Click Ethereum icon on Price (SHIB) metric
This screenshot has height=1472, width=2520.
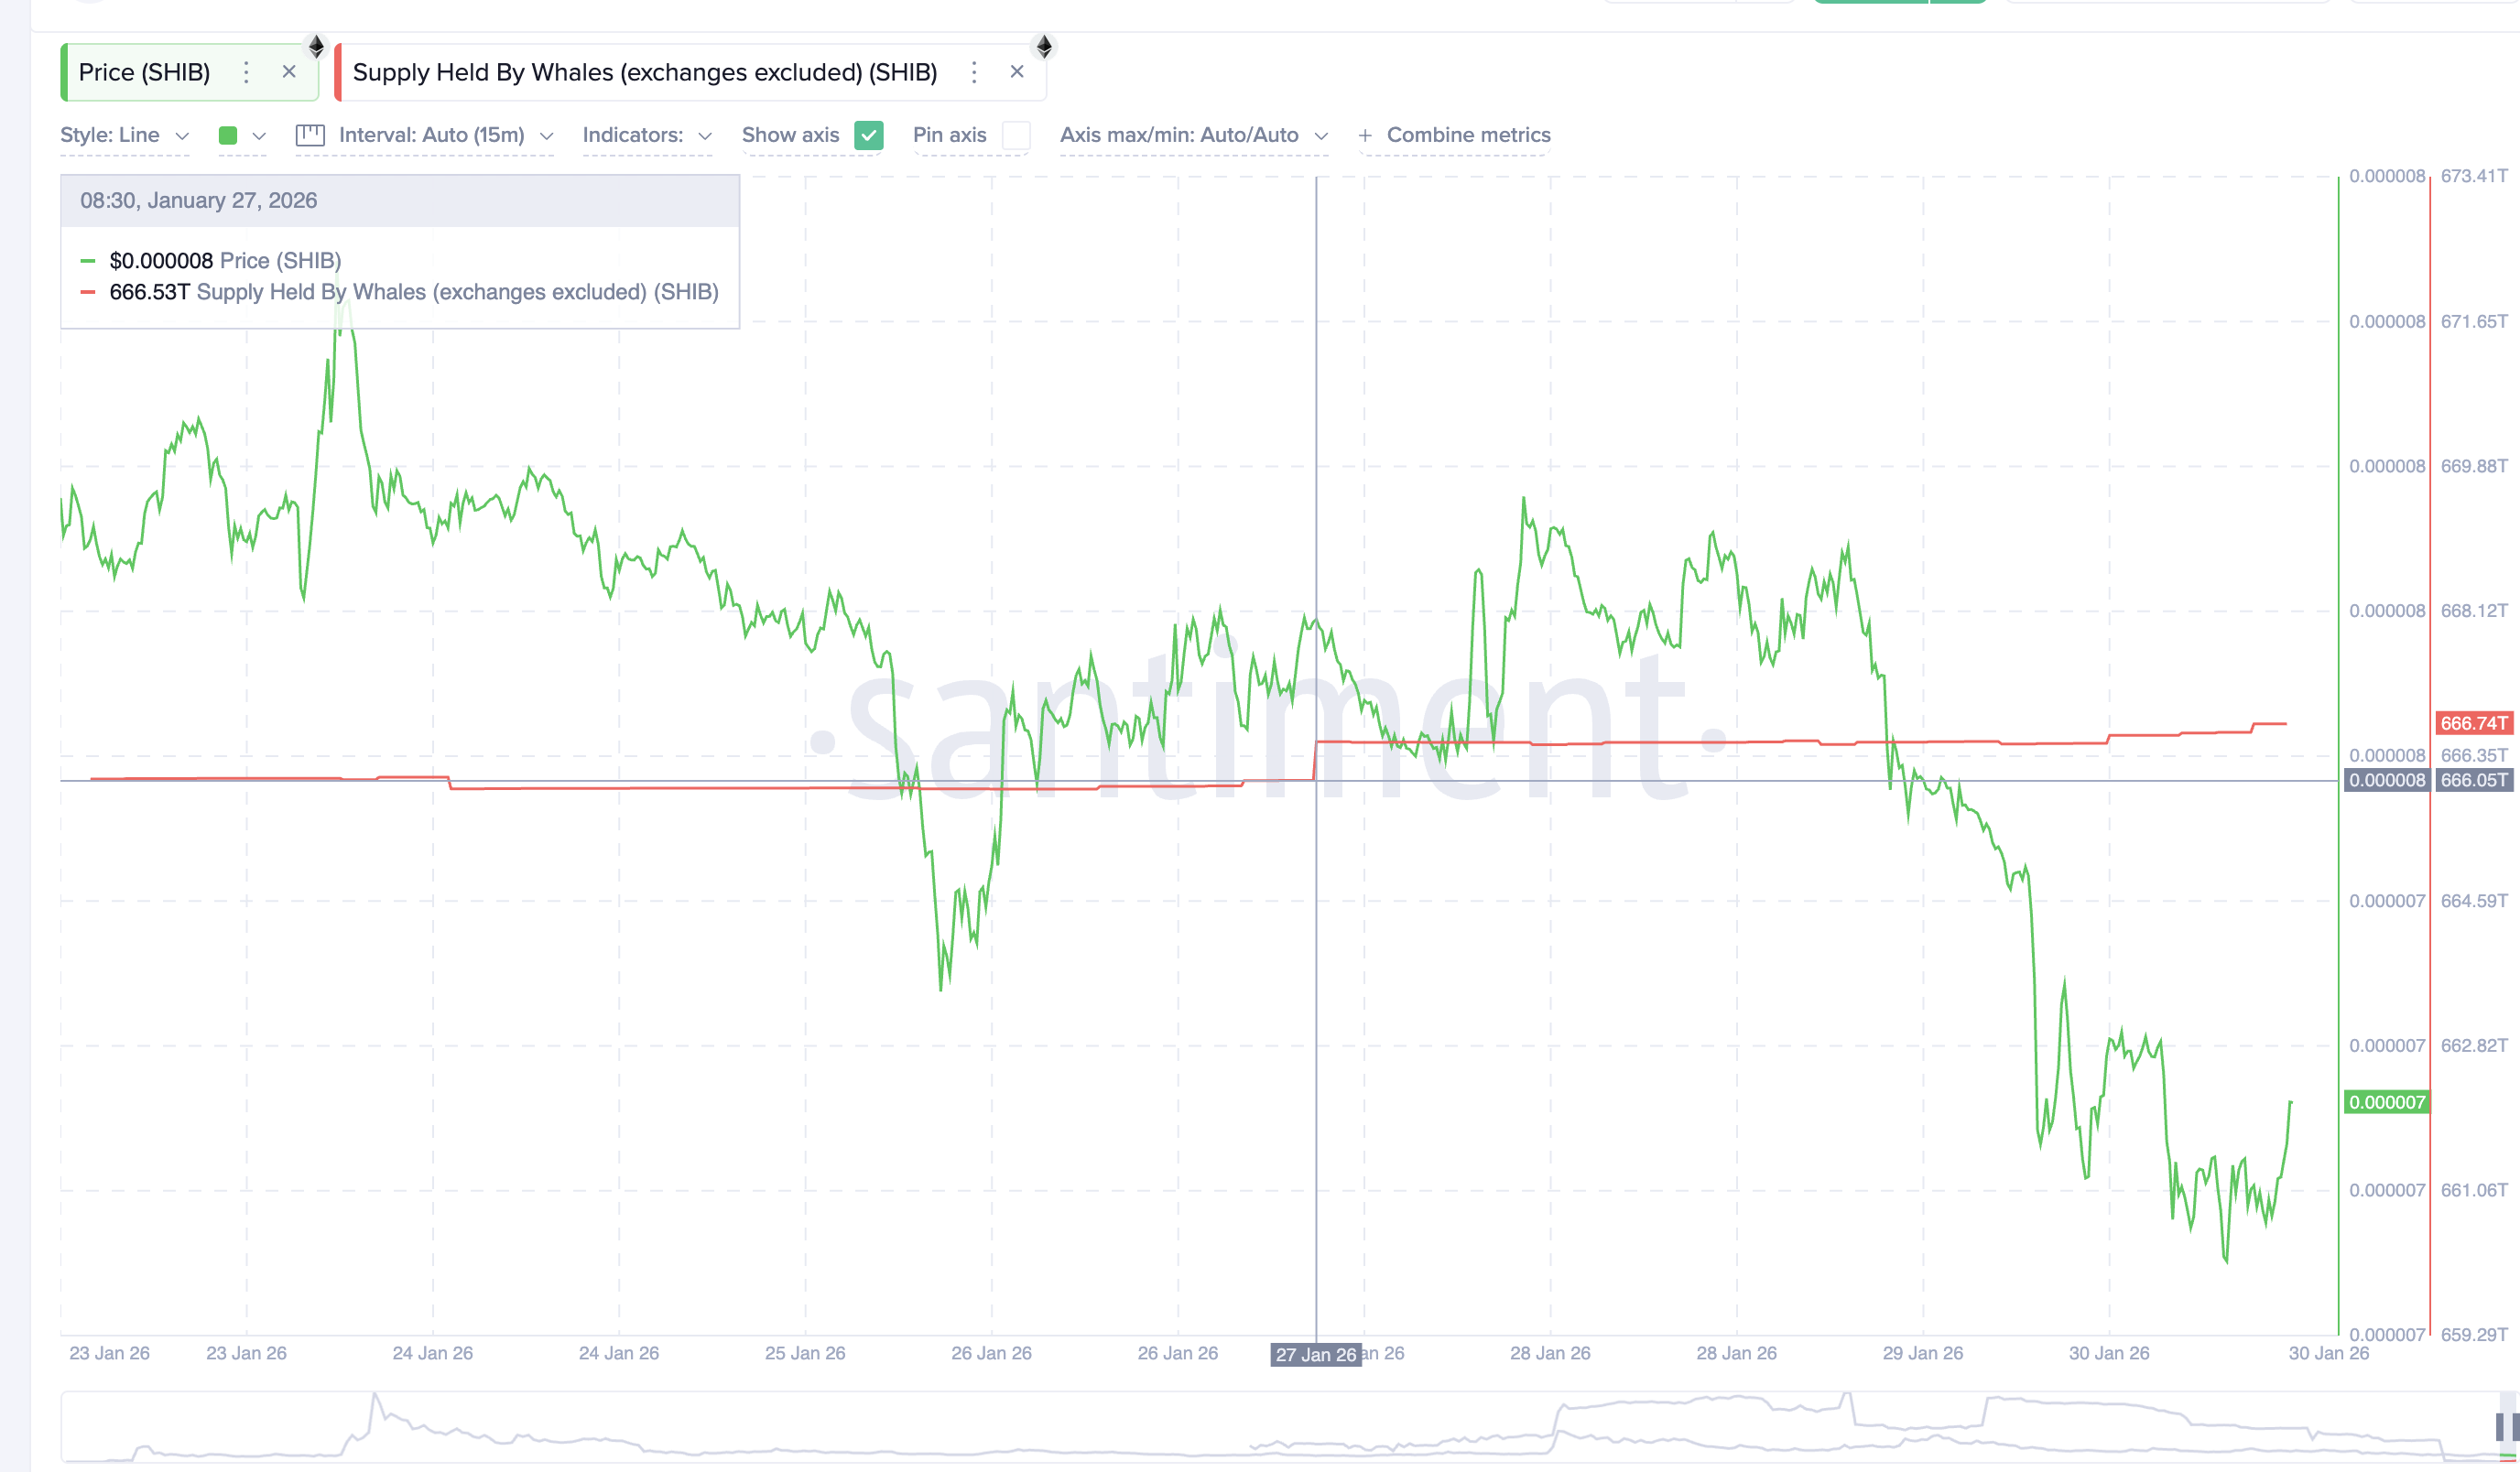click(316, 46)
